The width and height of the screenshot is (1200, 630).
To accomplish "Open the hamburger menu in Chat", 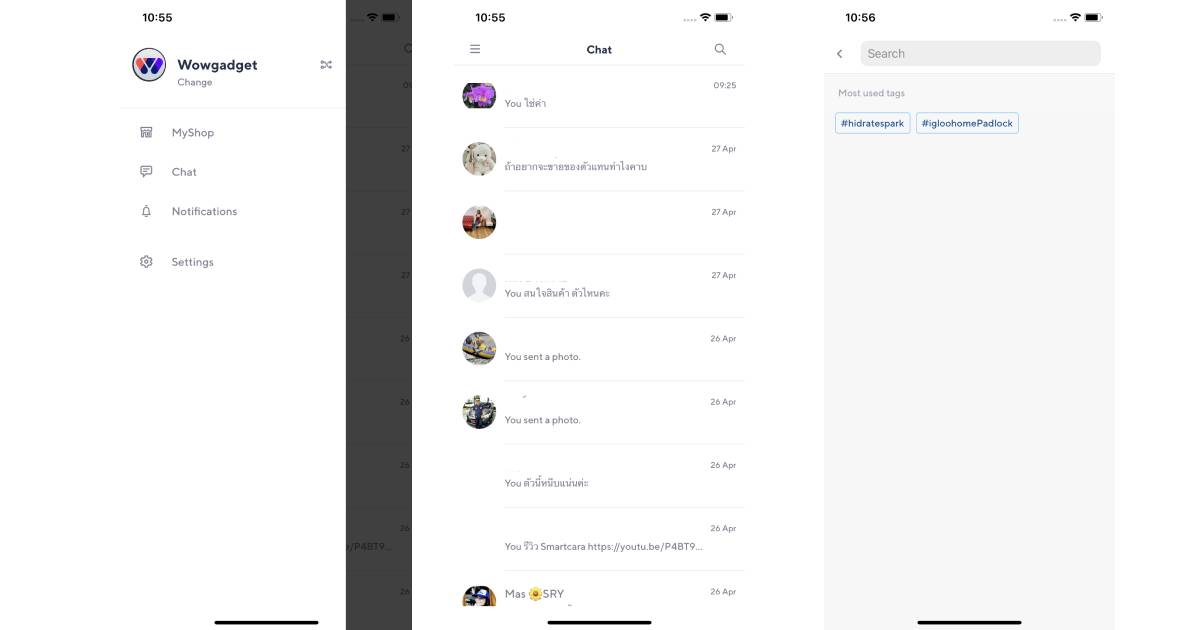I will point(475,49).
